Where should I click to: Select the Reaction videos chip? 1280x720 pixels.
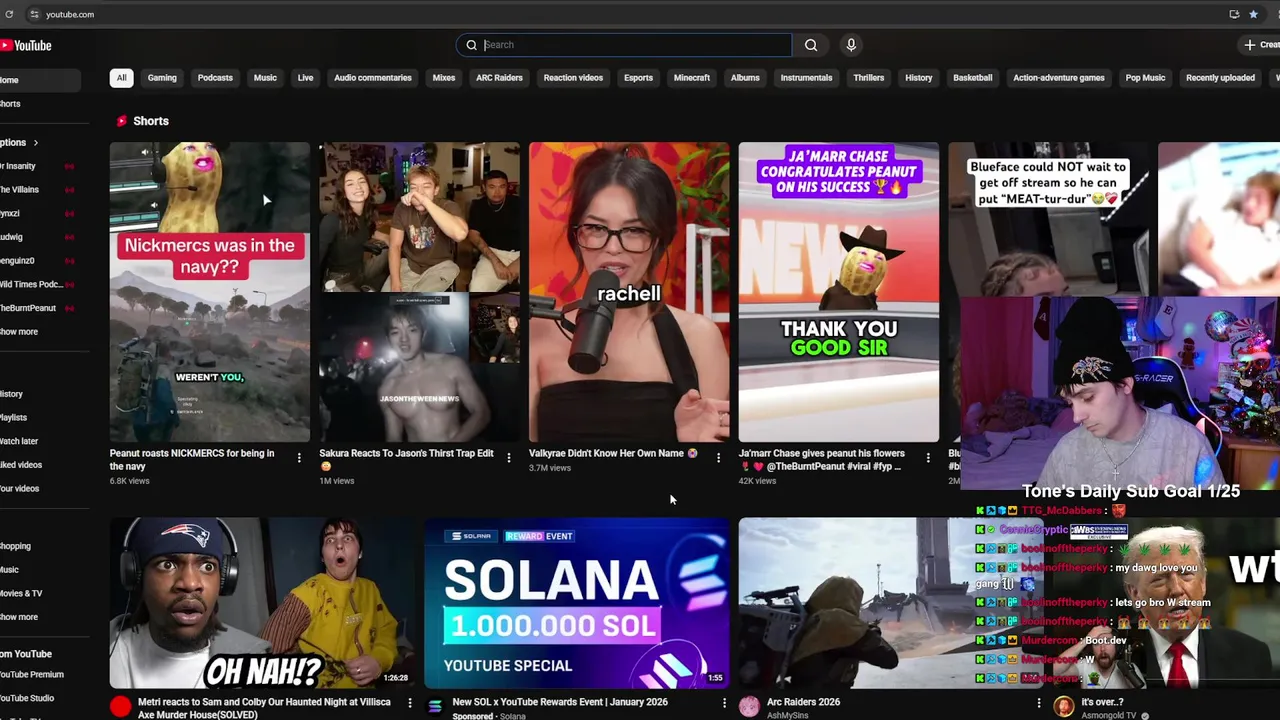pyautogui.click(x=573, y=78)
